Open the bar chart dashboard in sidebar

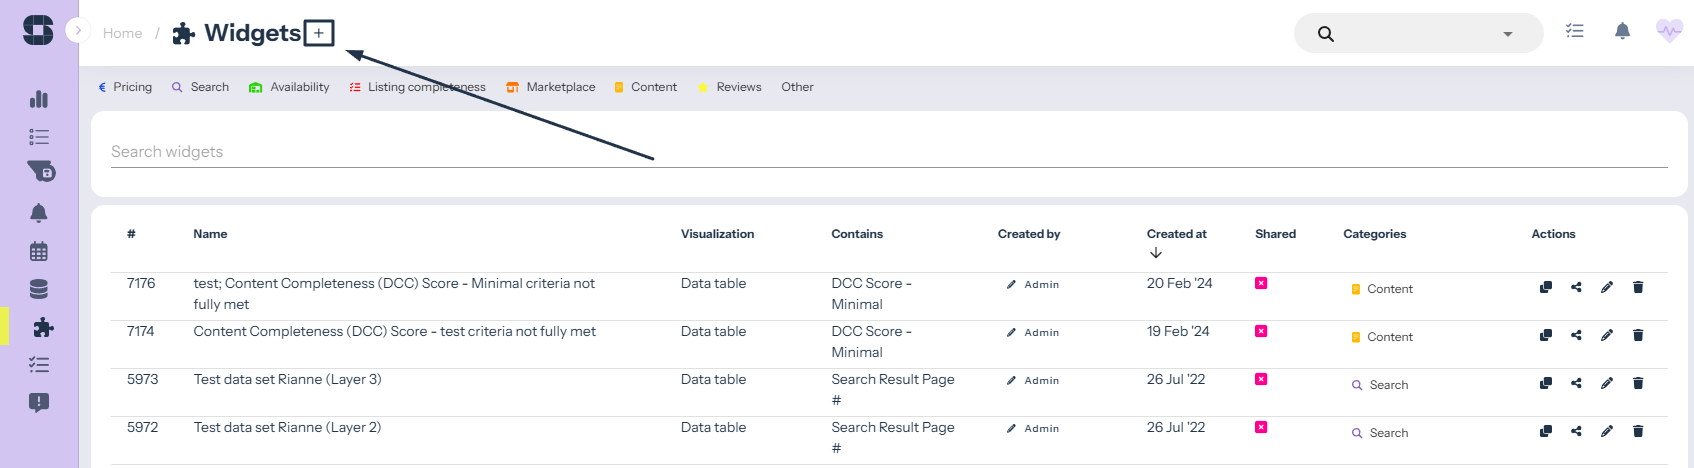point(39,99)
